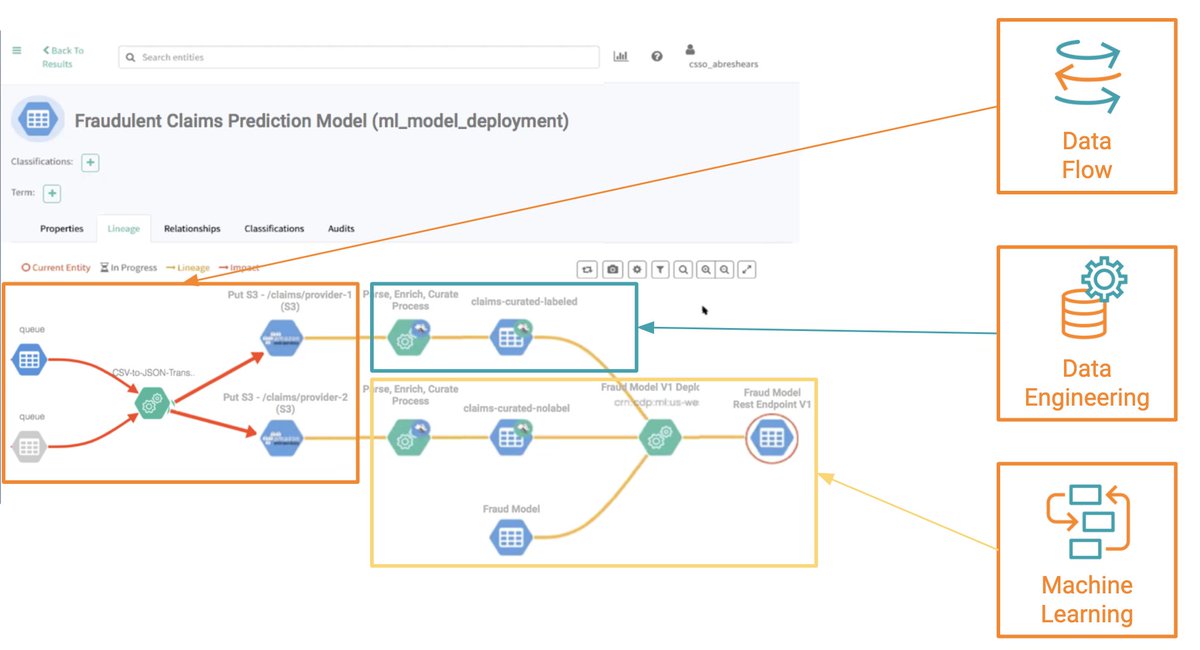Viewport: 1200px width, 650px height.
Task: Export lineage with the camera icon
Action: 613,269
